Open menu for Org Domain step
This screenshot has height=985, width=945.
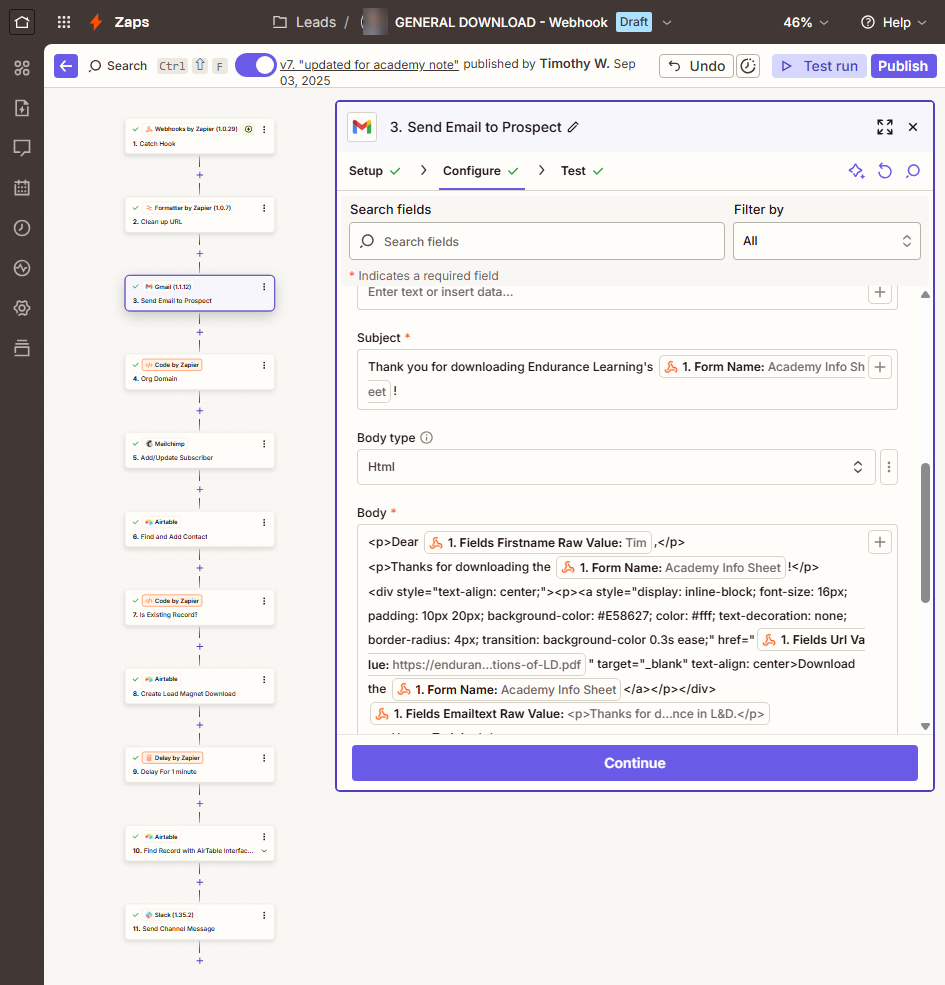click(x=264, y=365)
